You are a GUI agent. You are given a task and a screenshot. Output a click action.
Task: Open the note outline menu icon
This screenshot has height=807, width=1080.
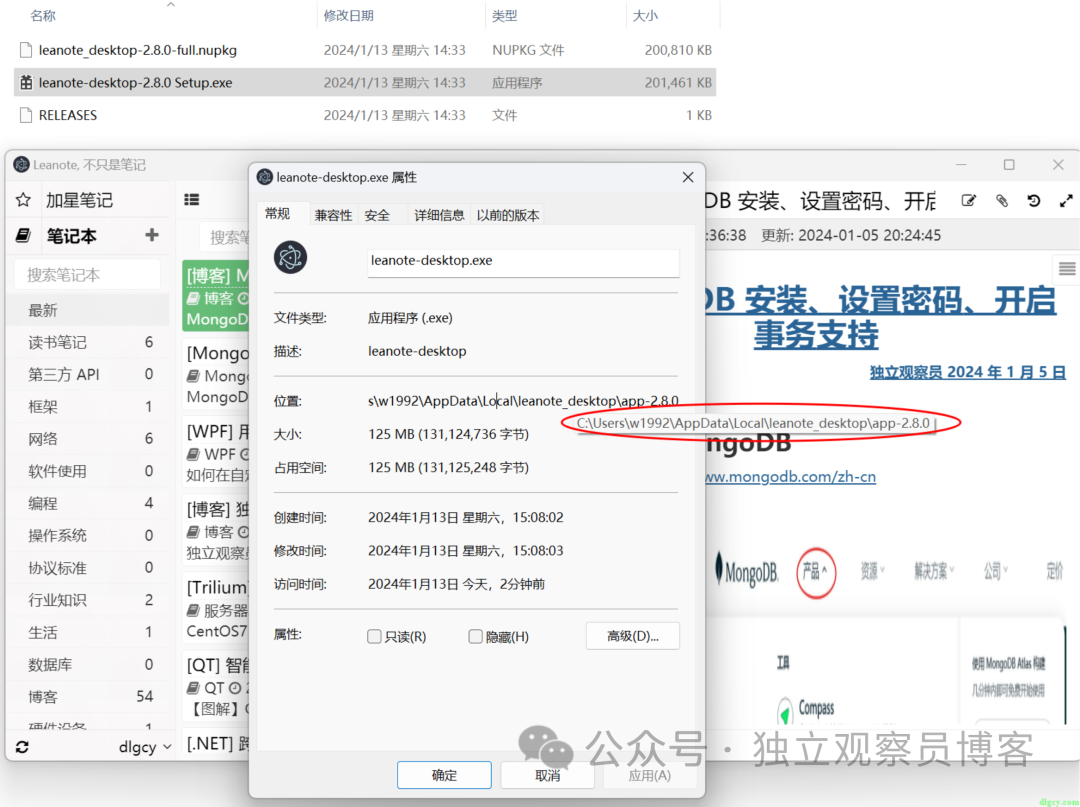pos(1067,269)
